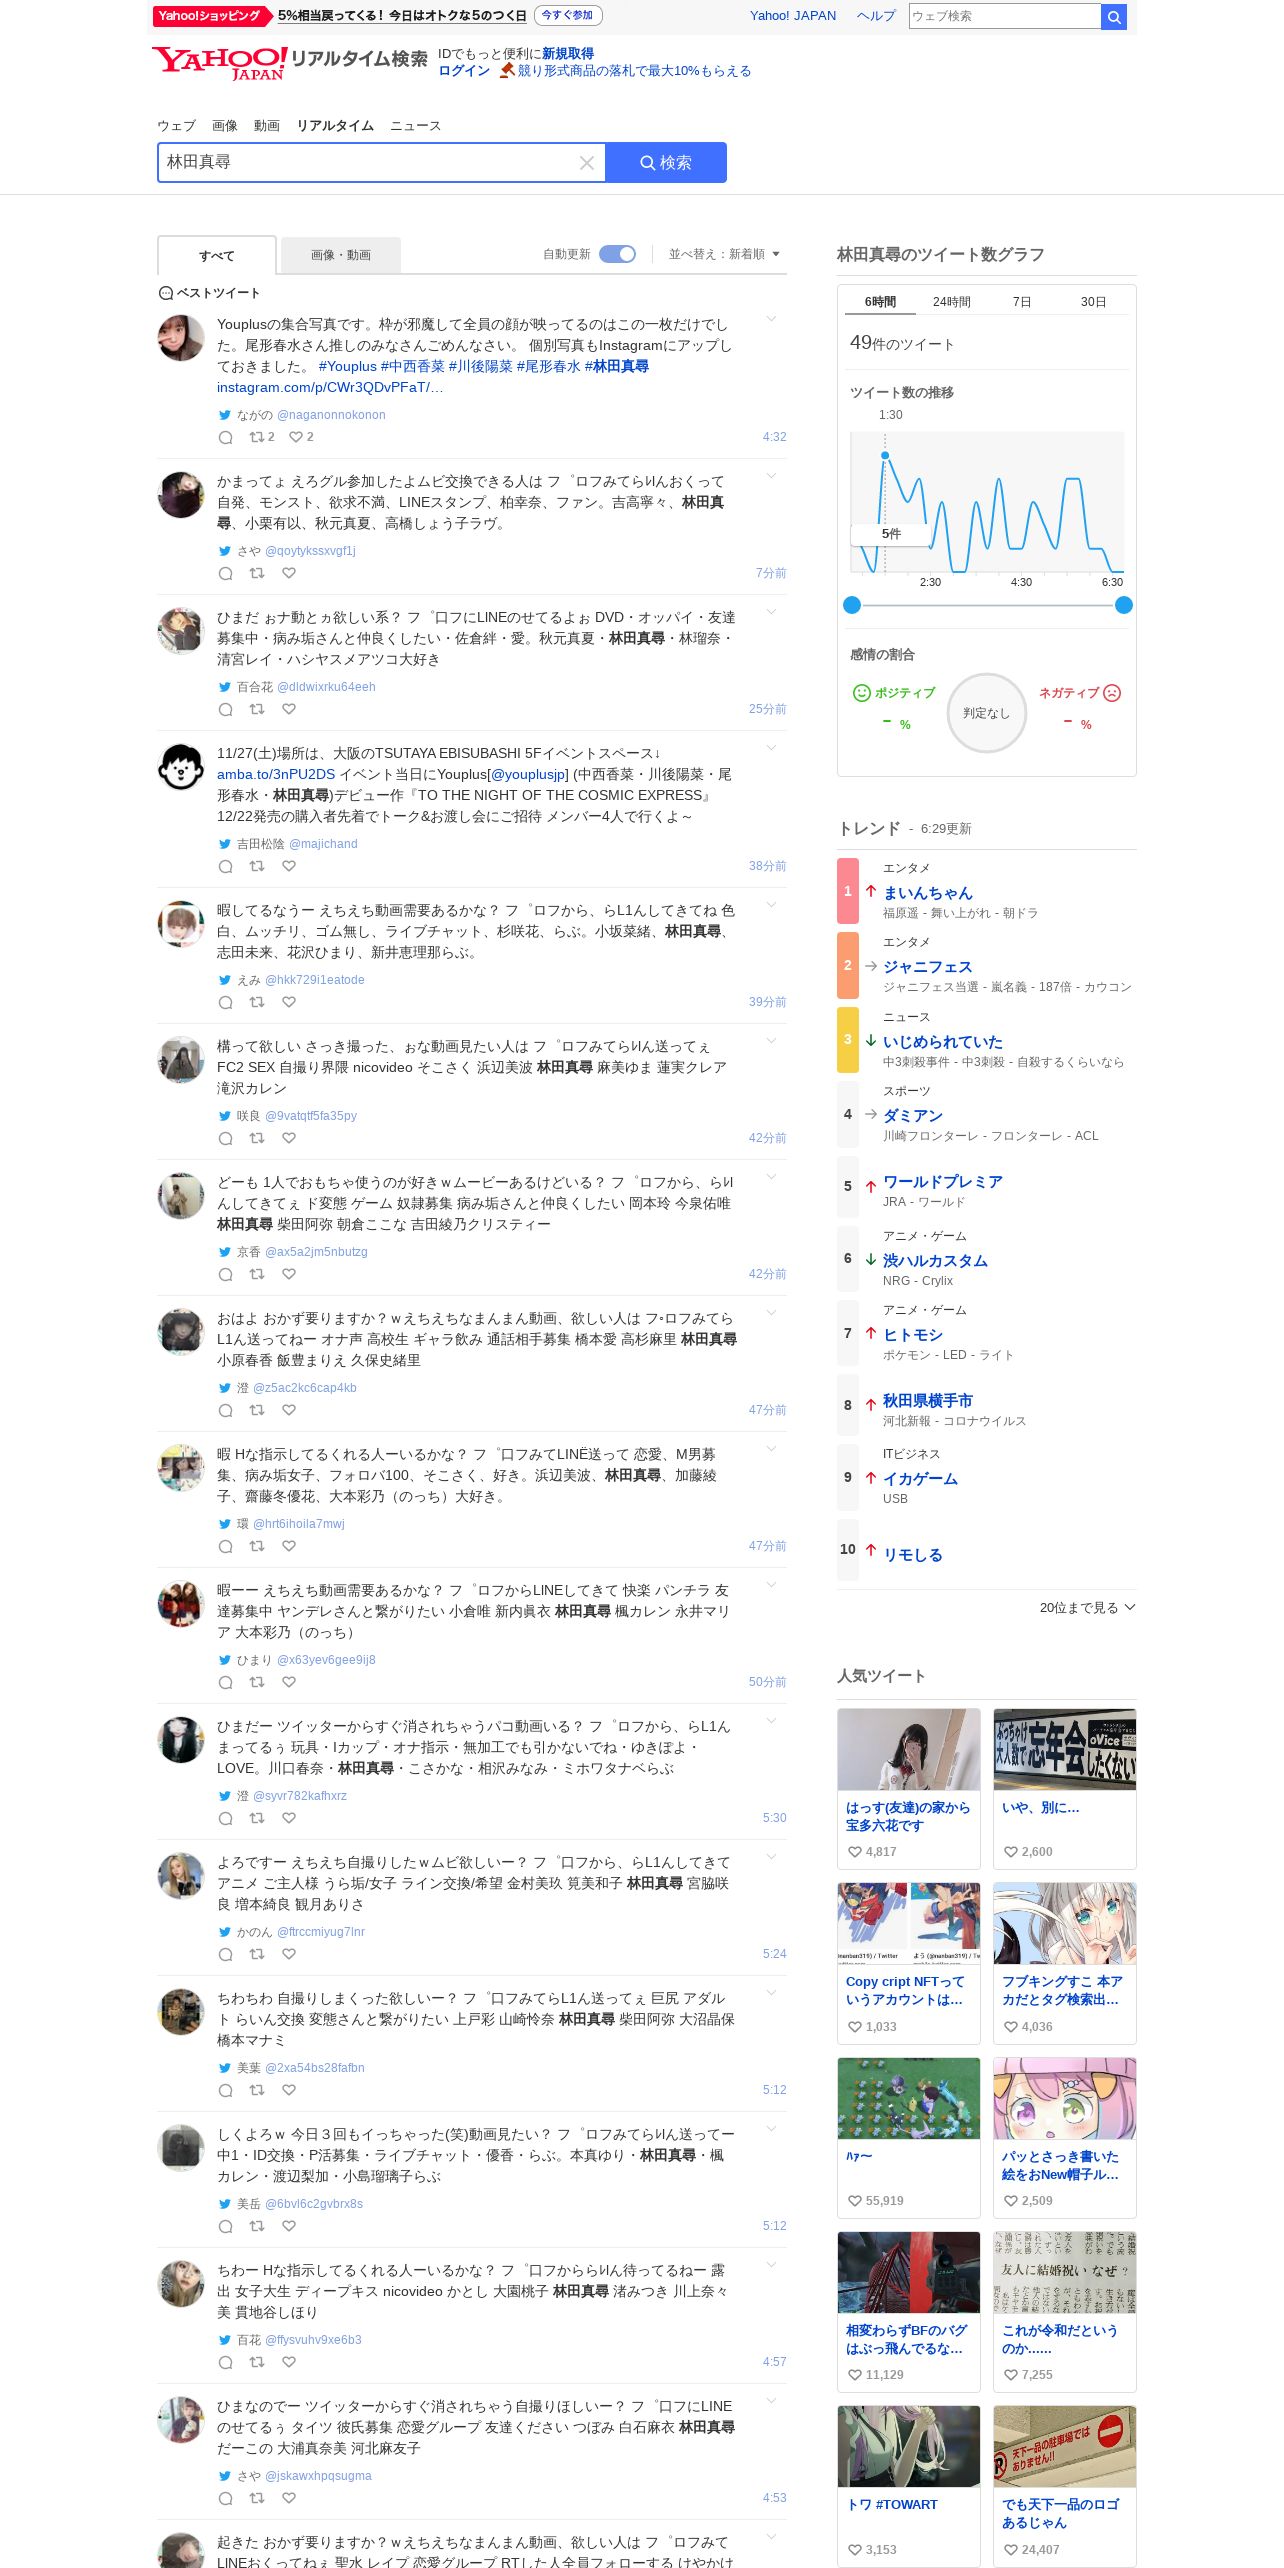Open the 吉田松陰 profile avatar

coord(181,767)
